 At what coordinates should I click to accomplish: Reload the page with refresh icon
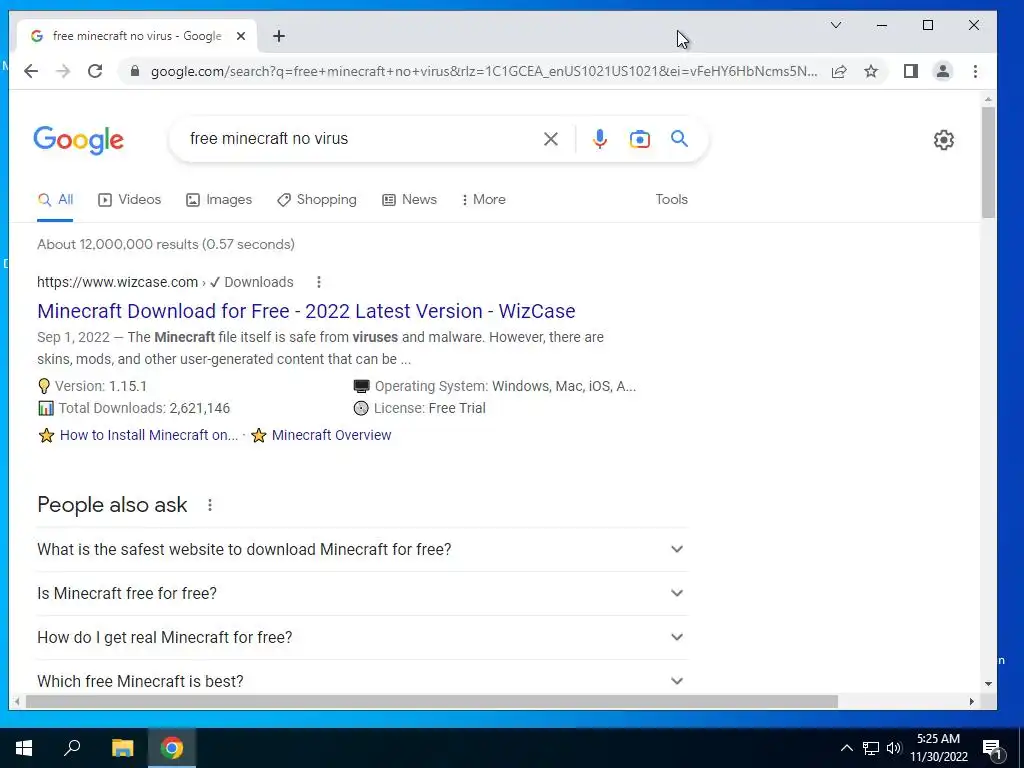tap(95, 71)
